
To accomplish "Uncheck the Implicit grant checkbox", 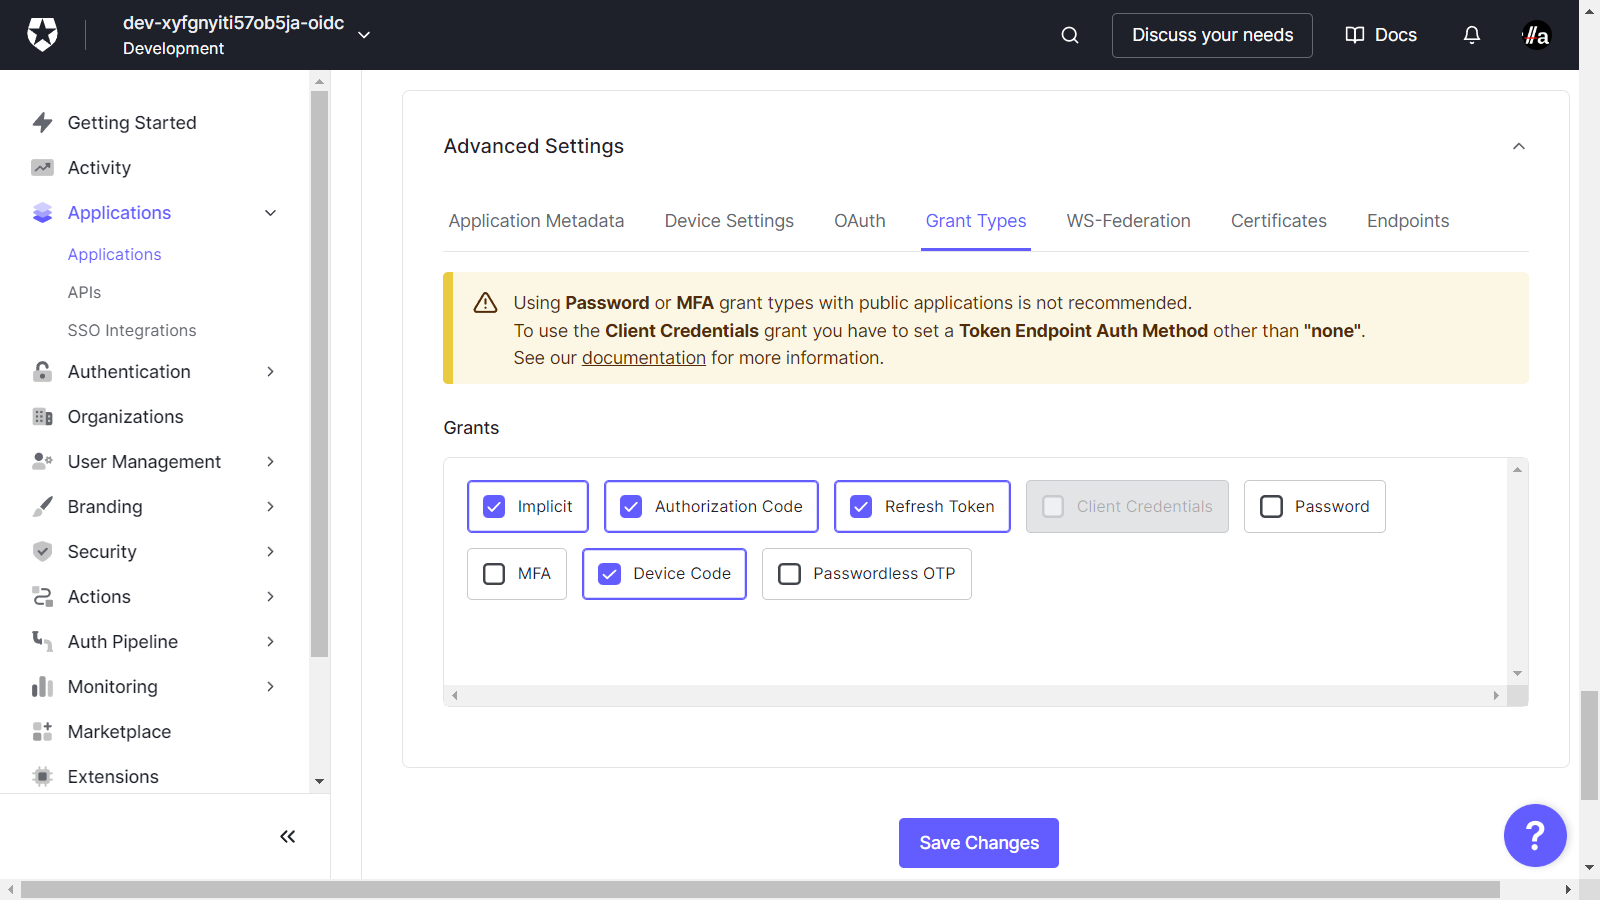I will tap(495, 507).
